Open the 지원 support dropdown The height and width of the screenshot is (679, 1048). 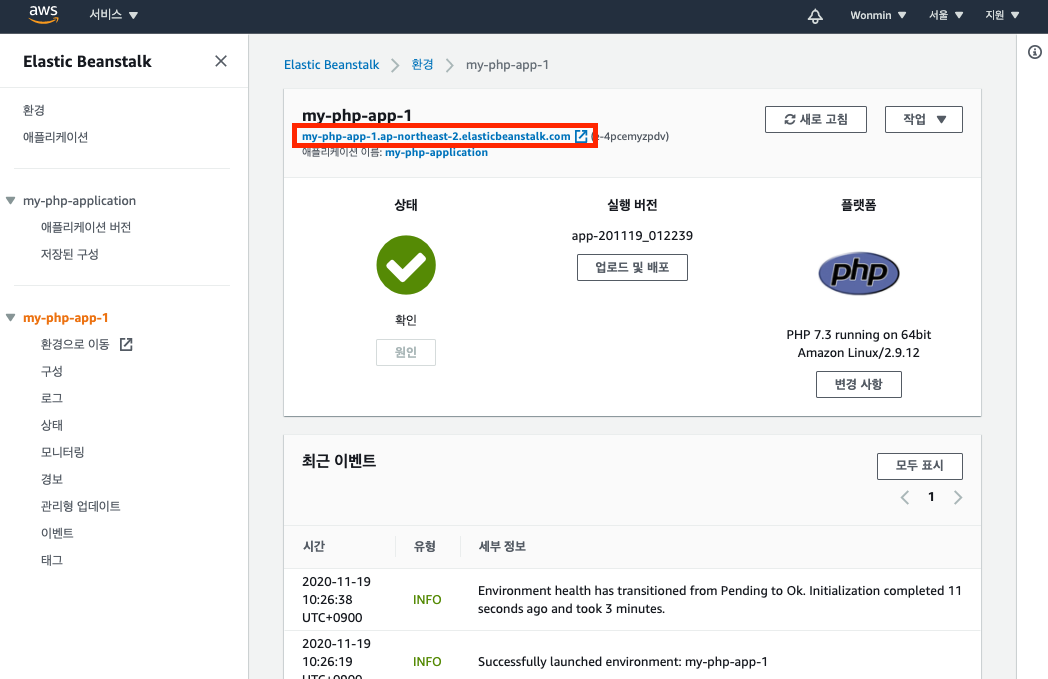1002,15
